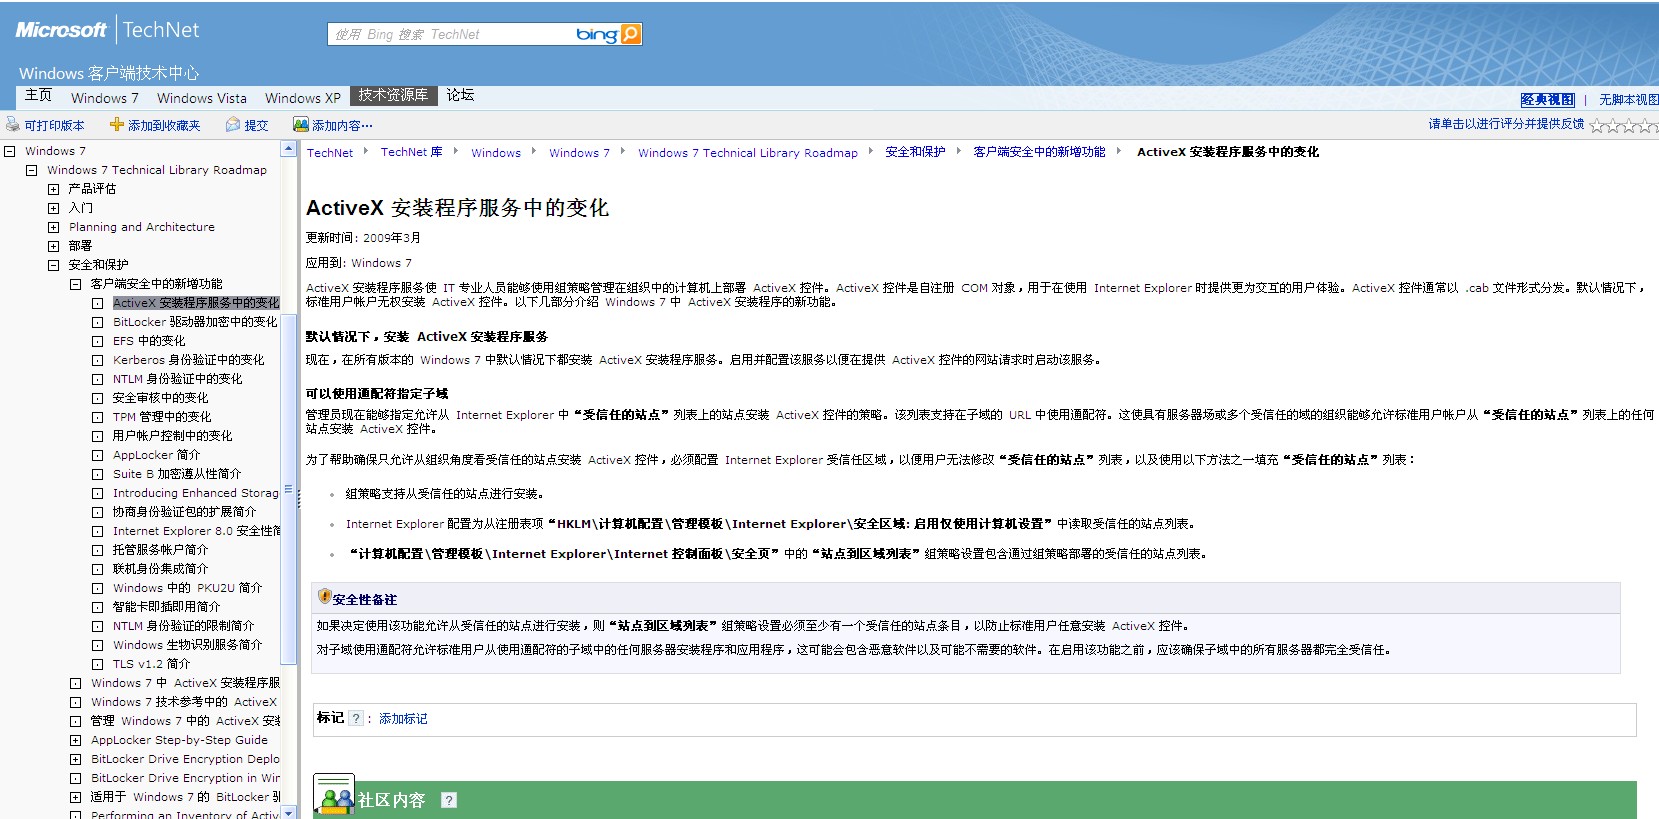Click 请单击以进行评分并提供反馈 rating link
Image resolution: width=1659 pixels, height=819 pixels.
click(x=1506, y=124)
